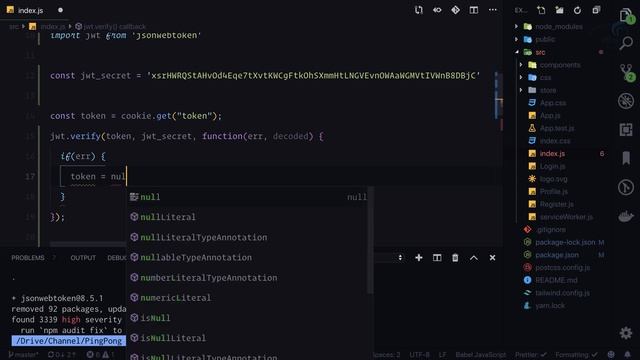Open the Extensions view icon

tap(626, 130)
